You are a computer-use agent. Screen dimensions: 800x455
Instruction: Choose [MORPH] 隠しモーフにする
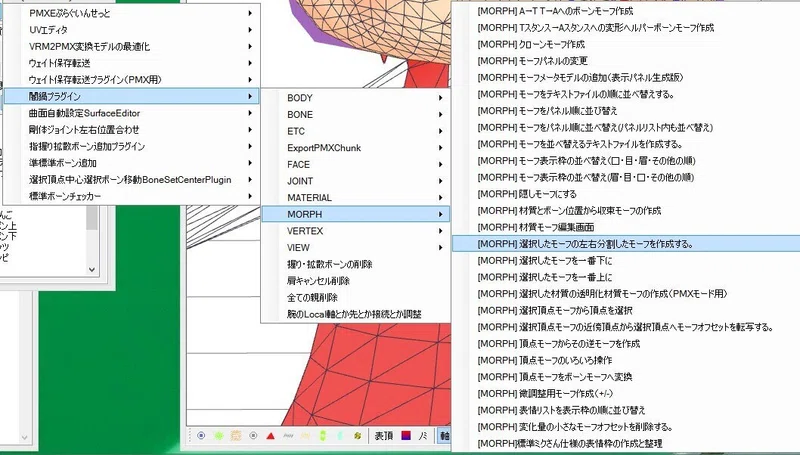coord(626,194)
